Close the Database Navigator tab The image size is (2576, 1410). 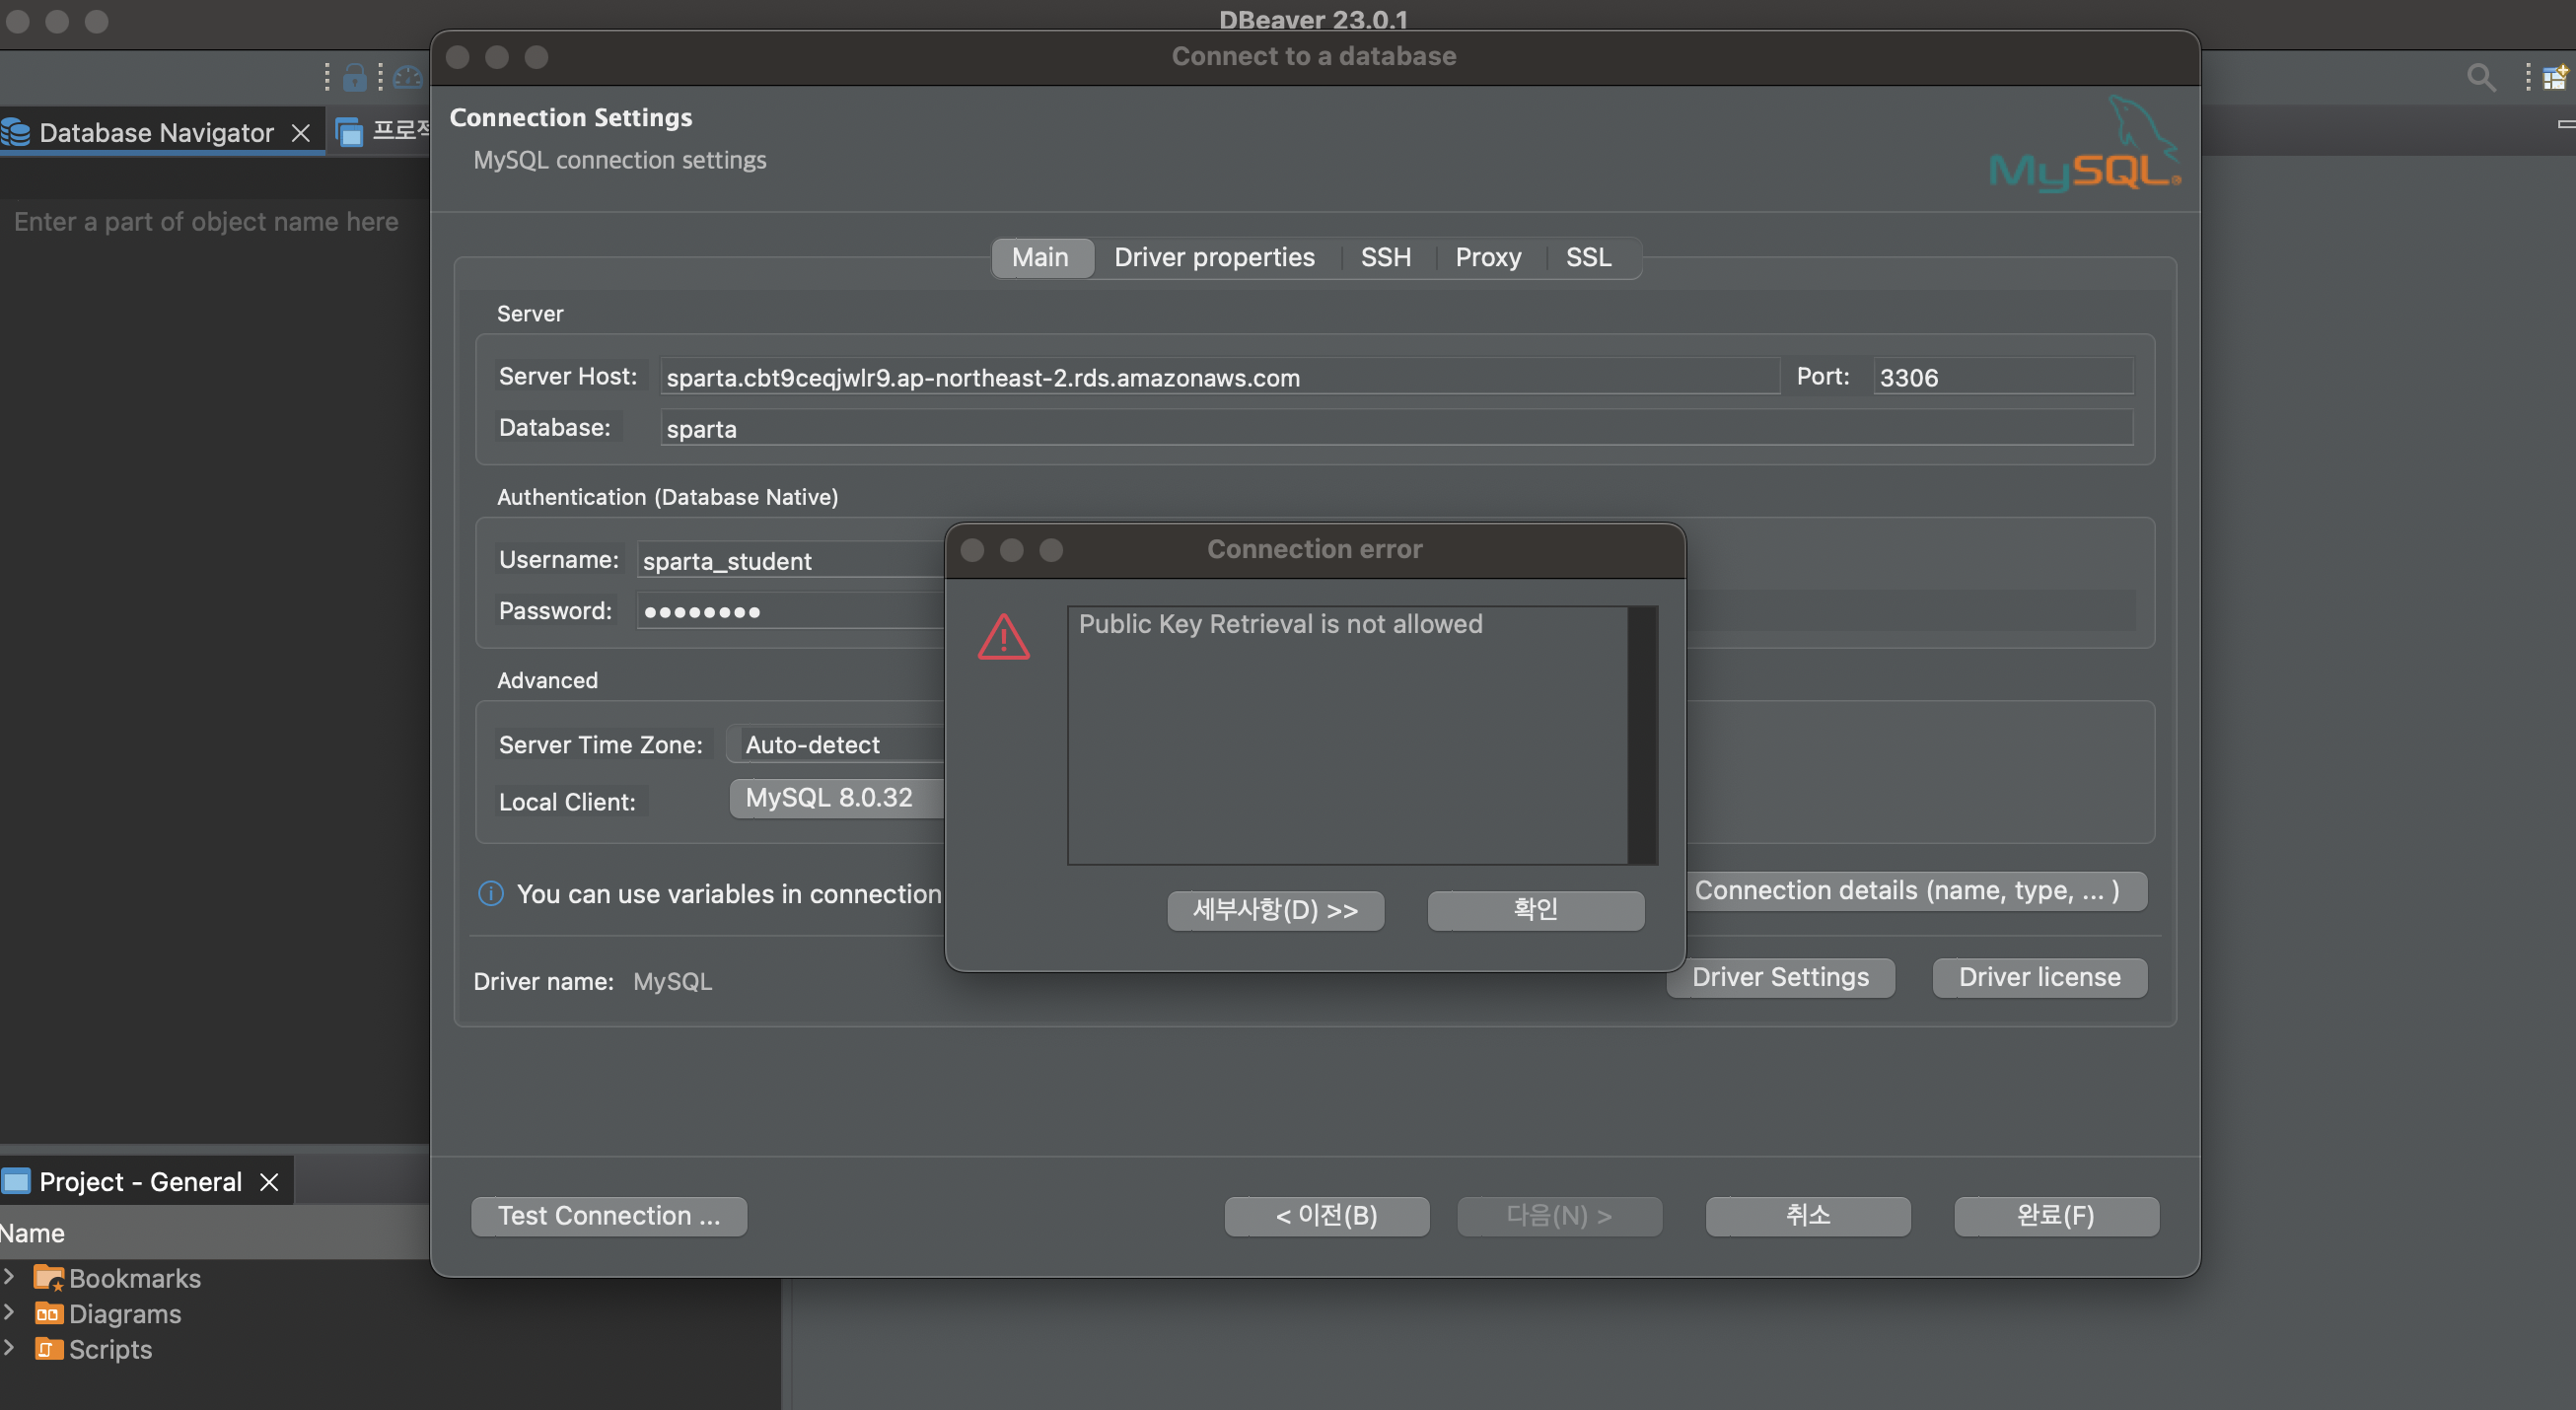(300, 132)
